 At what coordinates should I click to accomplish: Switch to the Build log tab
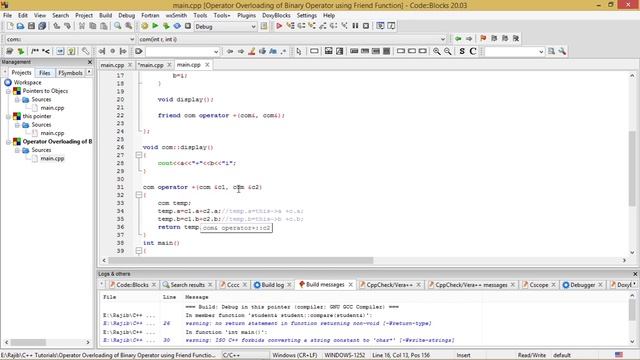tap(272, 285)
